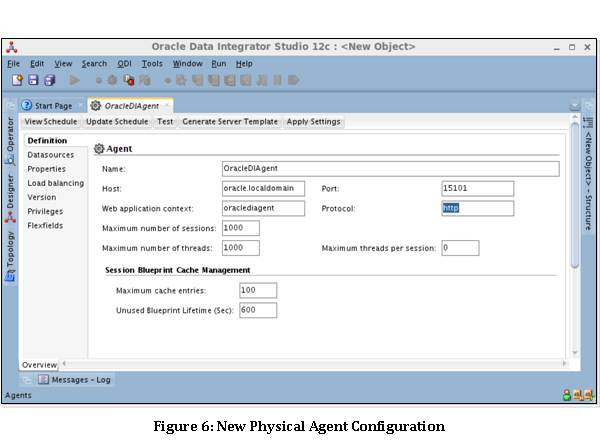Switch to the OracleDIAgent editor tab
This screenshot has width=600, height=443.
point(131,106)
